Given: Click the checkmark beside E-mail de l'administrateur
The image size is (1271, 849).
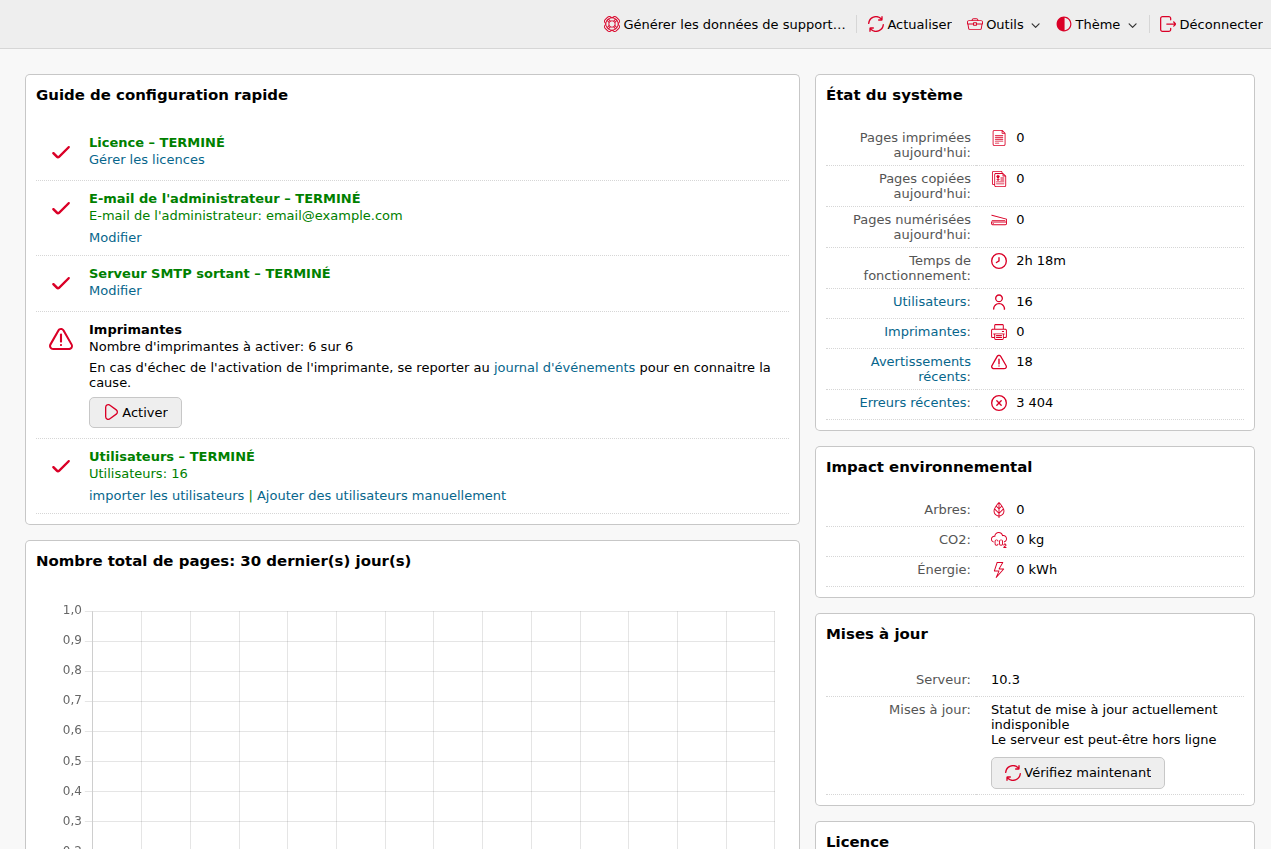Looking at the screenshot, I should coord(61,208).
